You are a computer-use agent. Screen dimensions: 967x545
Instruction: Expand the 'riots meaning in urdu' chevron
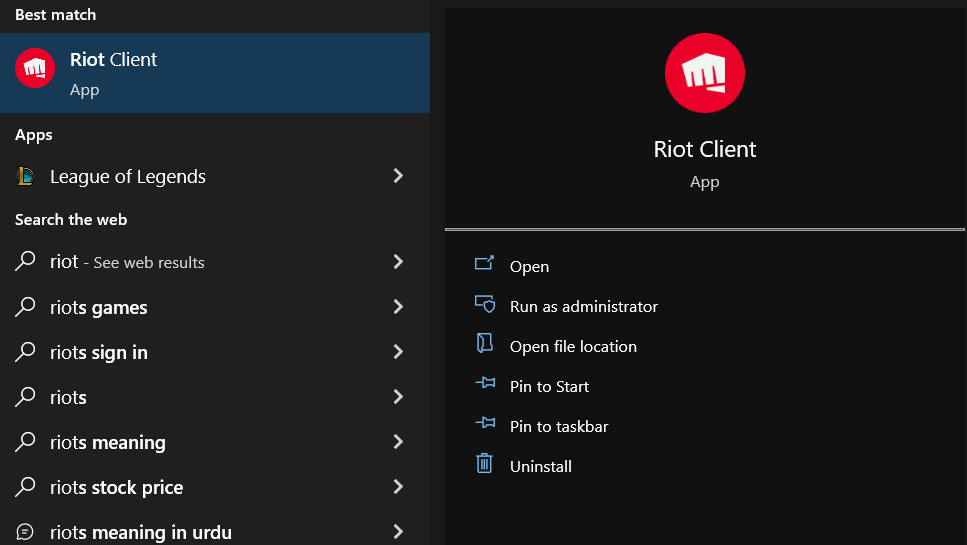(x=398, y=531)
